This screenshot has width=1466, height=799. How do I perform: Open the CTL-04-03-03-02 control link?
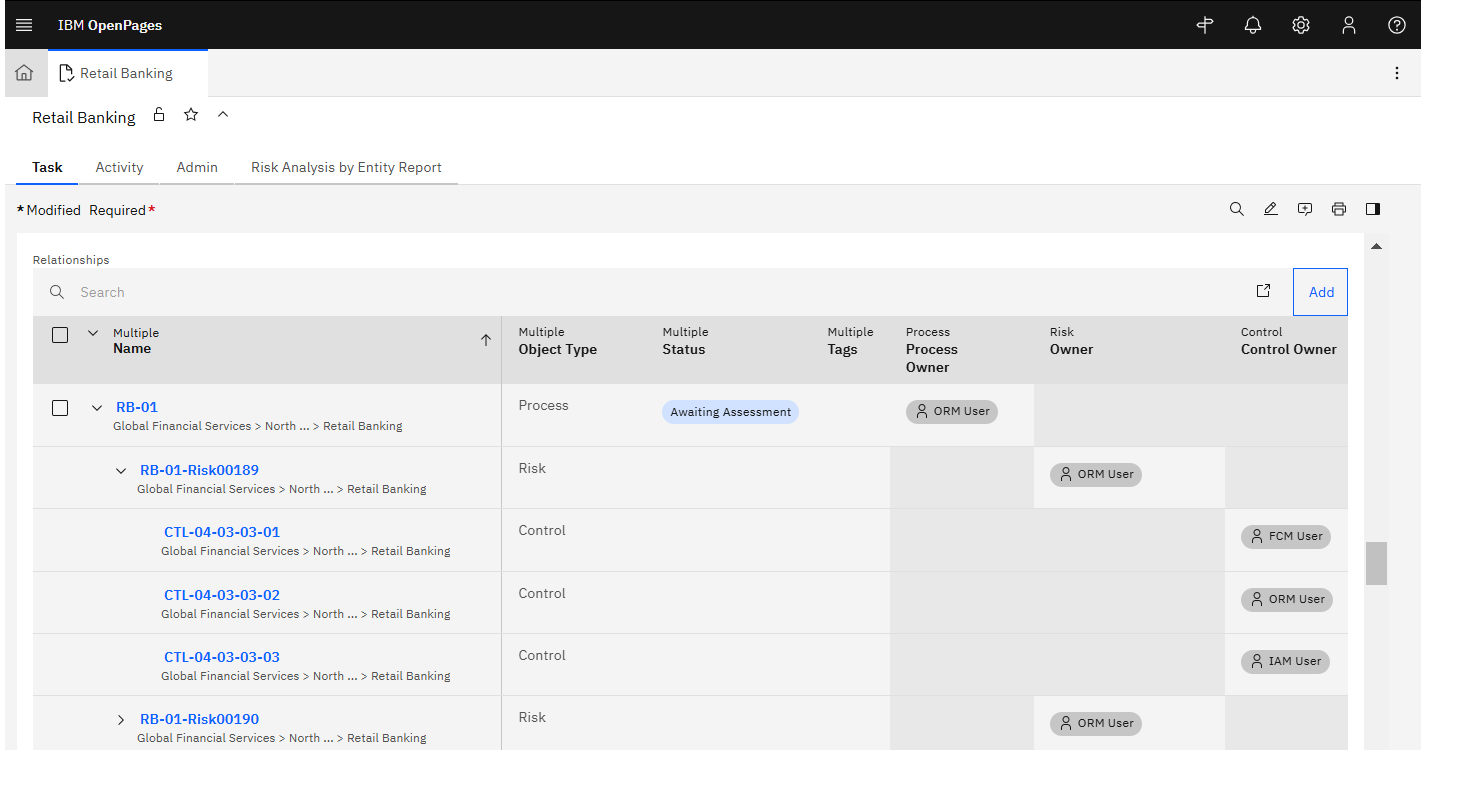pyautogui.click(x=221, y=593)
